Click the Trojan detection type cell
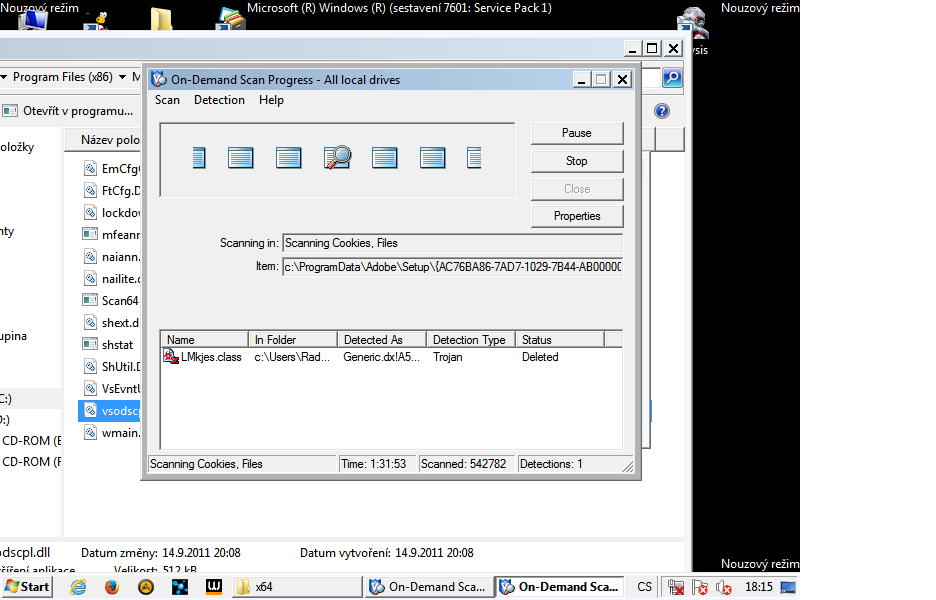The width and height of the screenshot is (936, 600). 448,357
